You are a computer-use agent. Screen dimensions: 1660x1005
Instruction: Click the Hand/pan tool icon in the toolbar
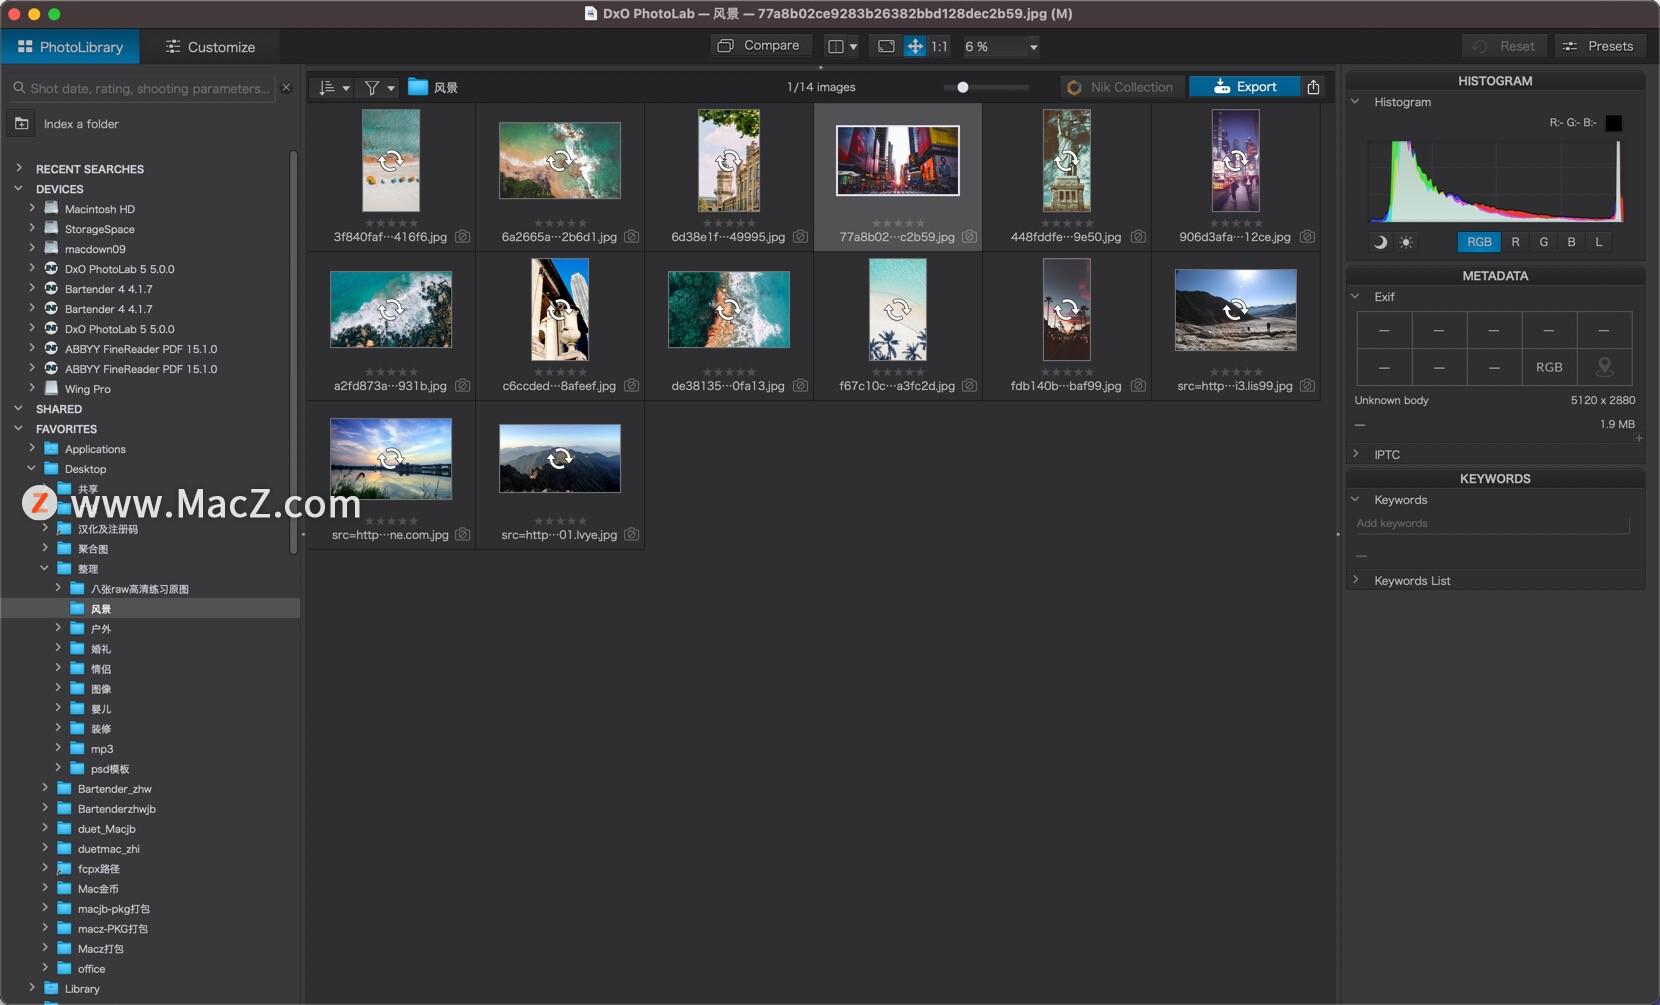pyautogui.click(x=914, y=46)
